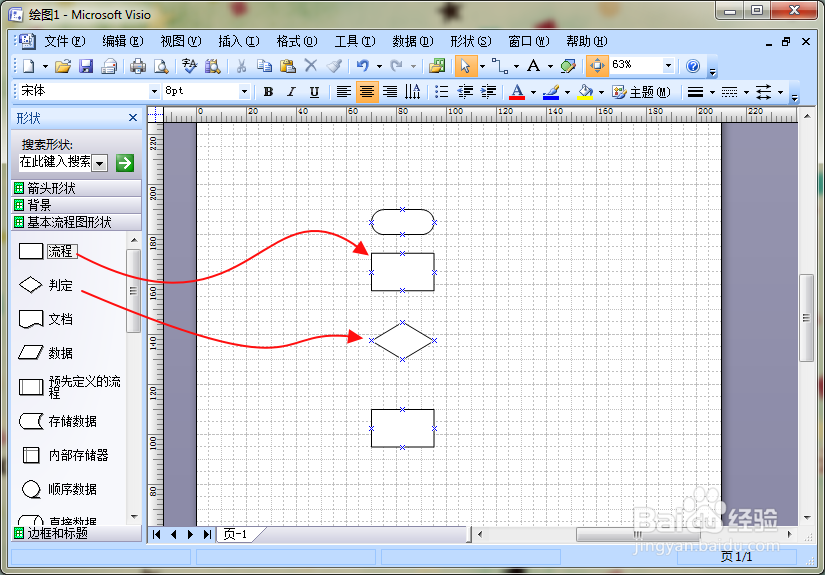Run the spelling check icon
Screen dimensions: 825x575
click(189, 66)
